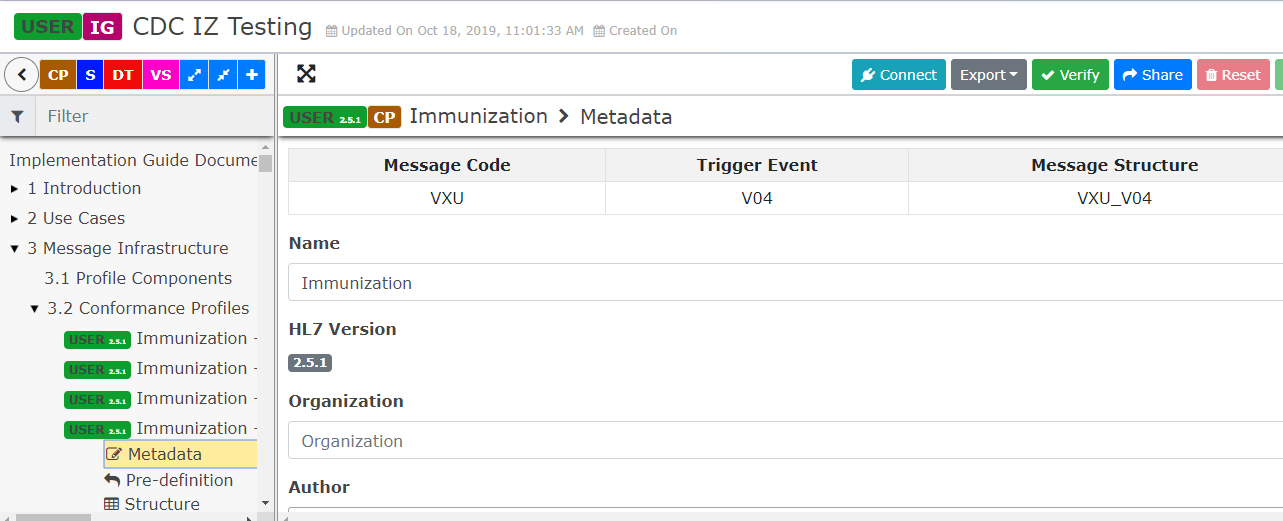Toggle the DT datatypes filter button

tap(123, 75)
